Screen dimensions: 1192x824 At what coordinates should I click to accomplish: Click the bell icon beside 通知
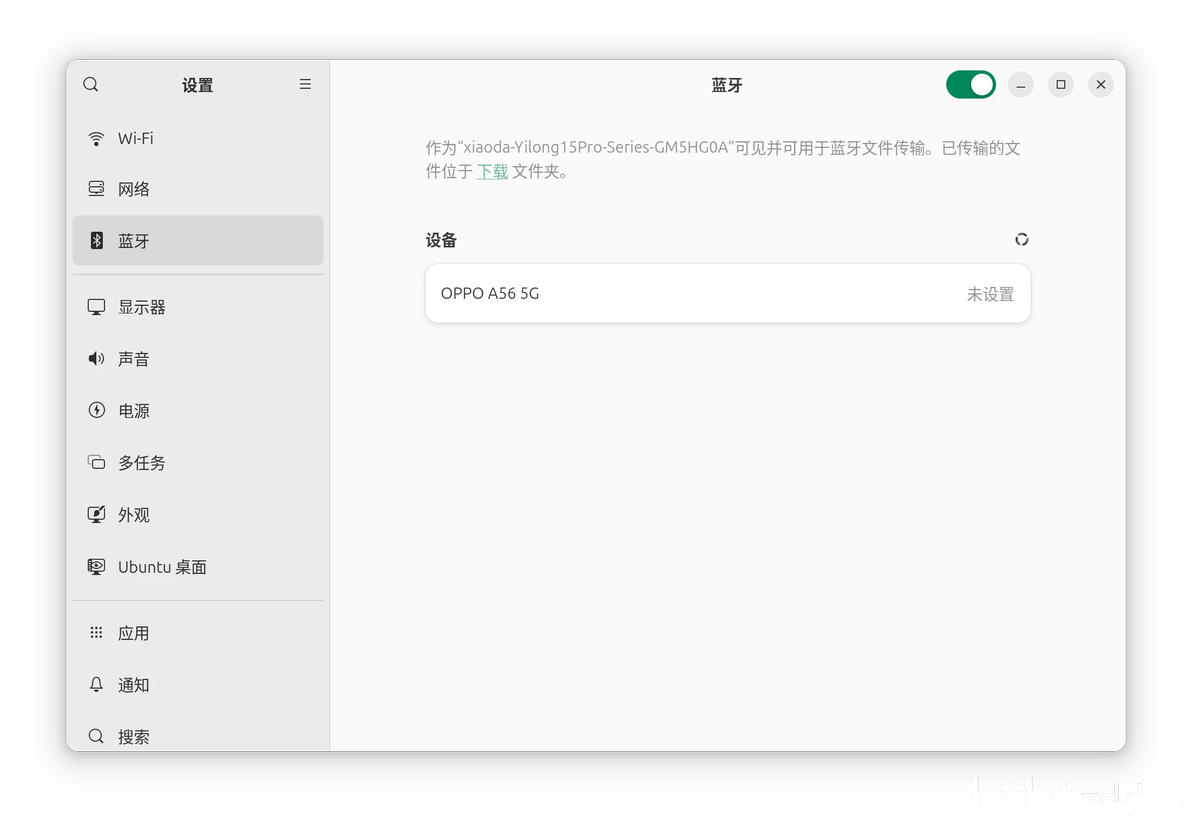pos(96,685)
